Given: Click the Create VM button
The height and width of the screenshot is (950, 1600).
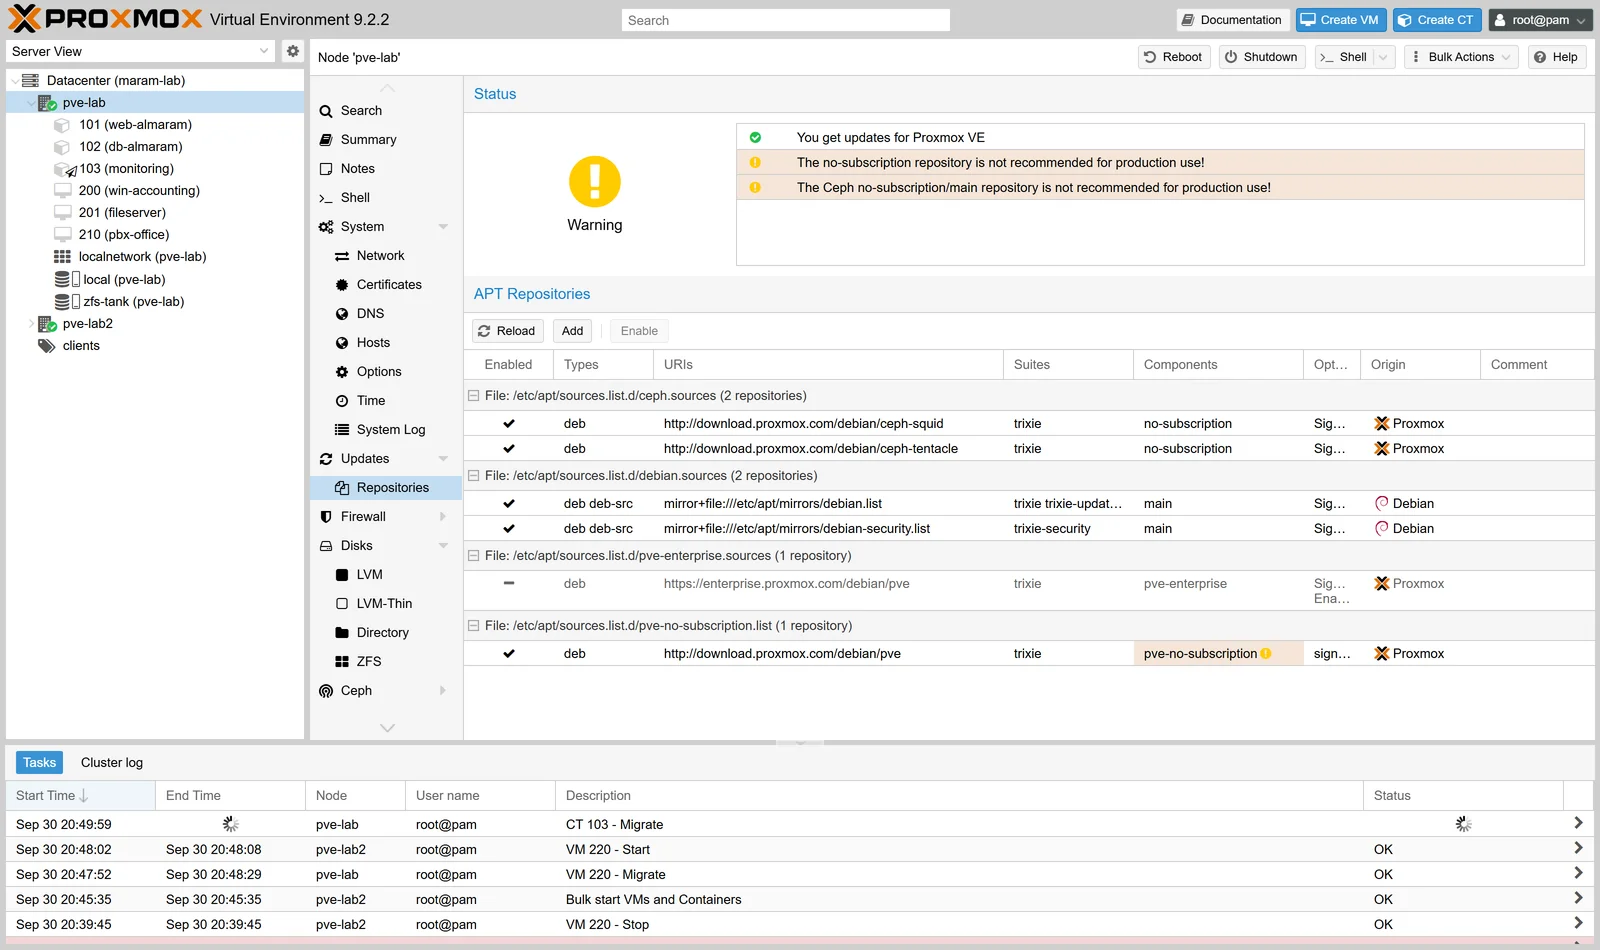Looking at the screenshot, I should click(x=1340, y=20).
